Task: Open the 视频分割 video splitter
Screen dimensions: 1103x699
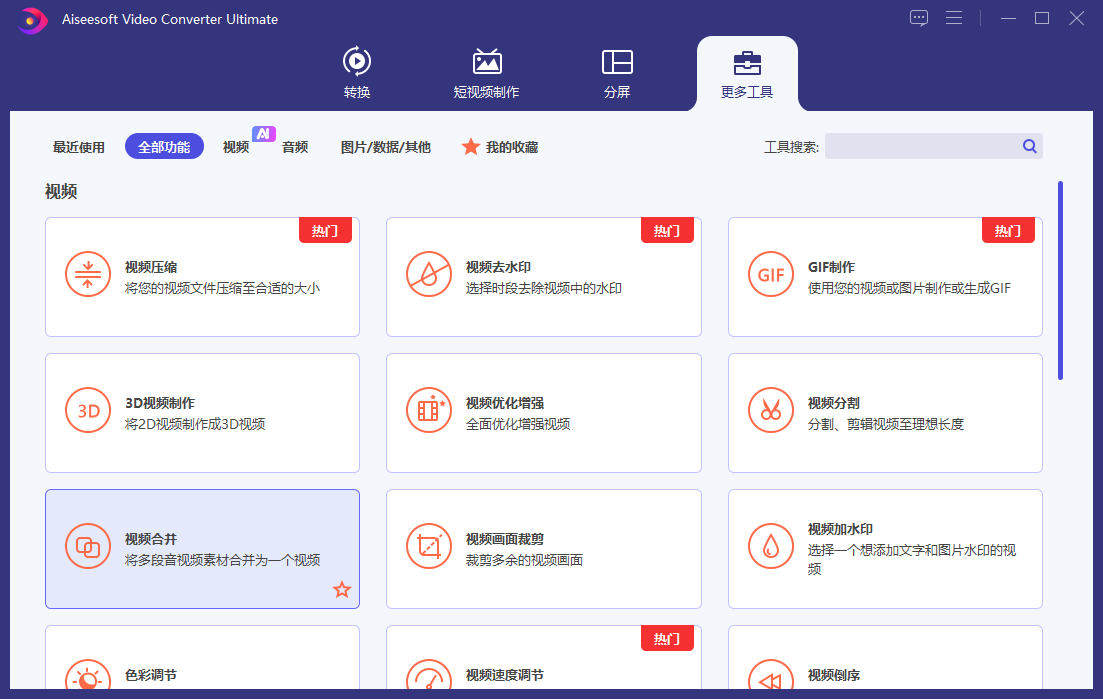Action: 885,412
